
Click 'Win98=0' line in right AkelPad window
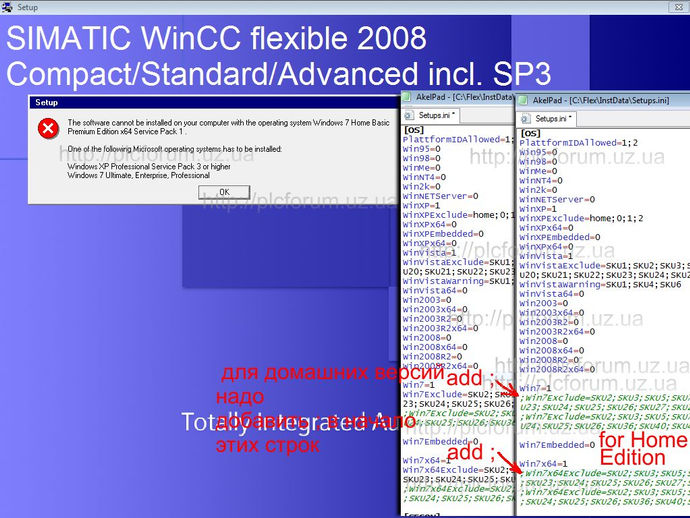538,162
